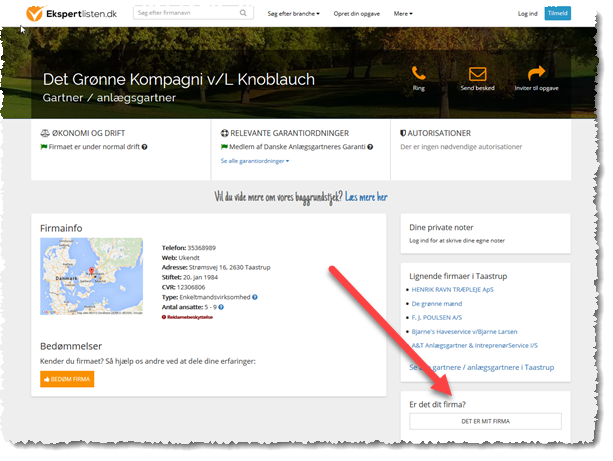Screen dimensions: 613x461
Task: Click the shield icon by Autorisationer
Action: (403, 133)
